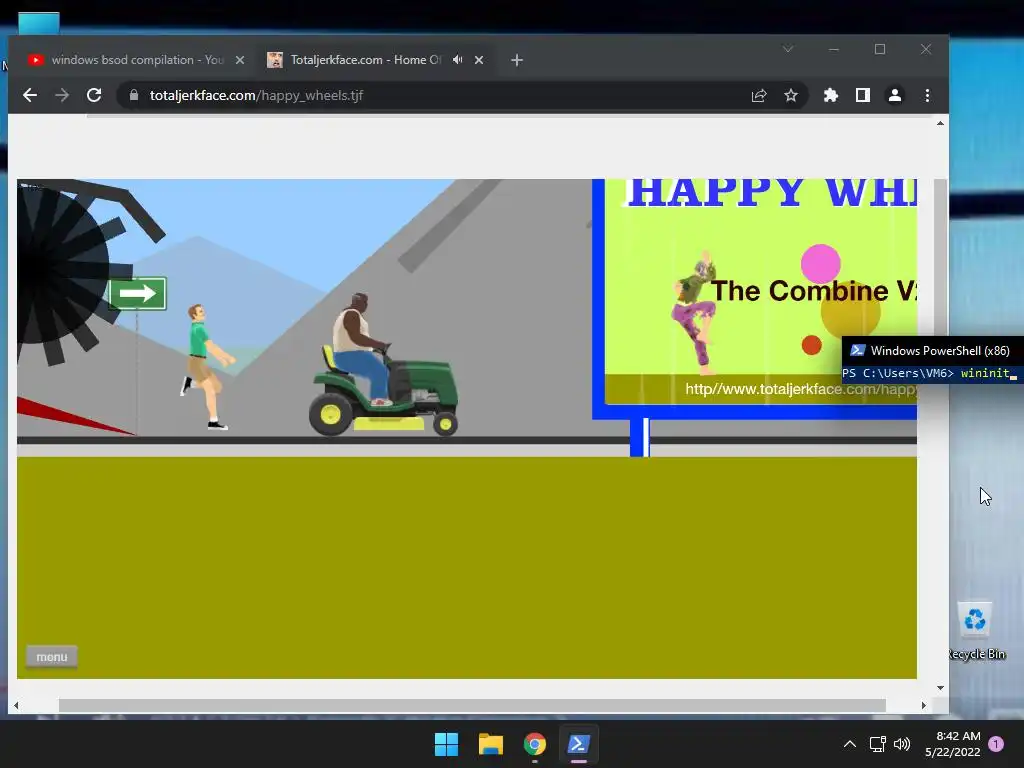
Task: Mute audio on the Totaljerkface tab
Action: 458,59
